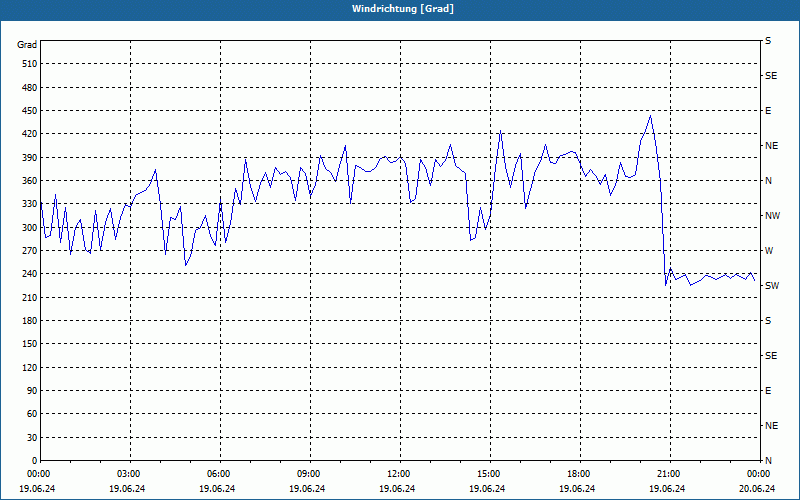Click the 19.06.24 date under 21:00
The height and width of the screenshot is (500, 800).
coord(667,489)
